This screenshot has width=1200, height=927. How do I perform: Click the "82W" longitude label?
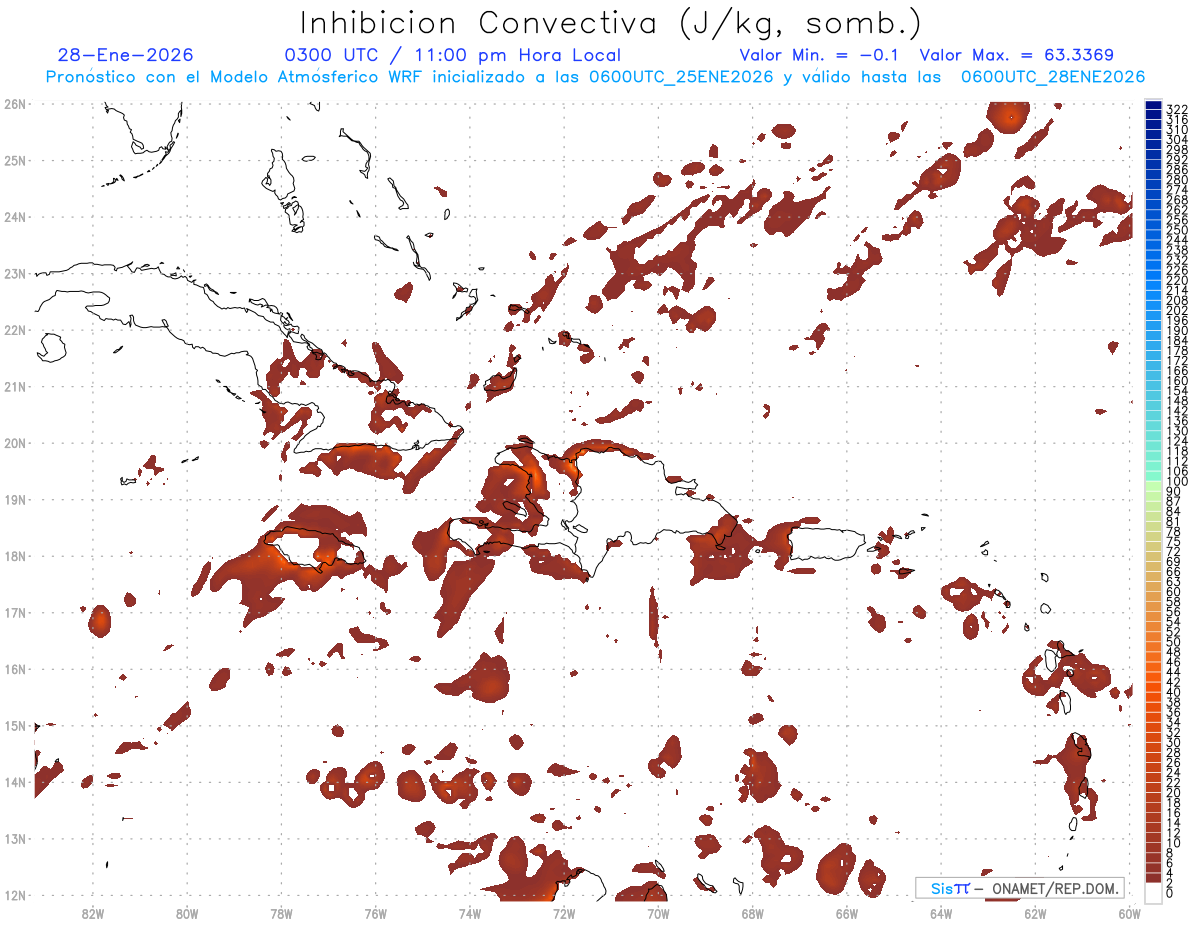[93, 913]
